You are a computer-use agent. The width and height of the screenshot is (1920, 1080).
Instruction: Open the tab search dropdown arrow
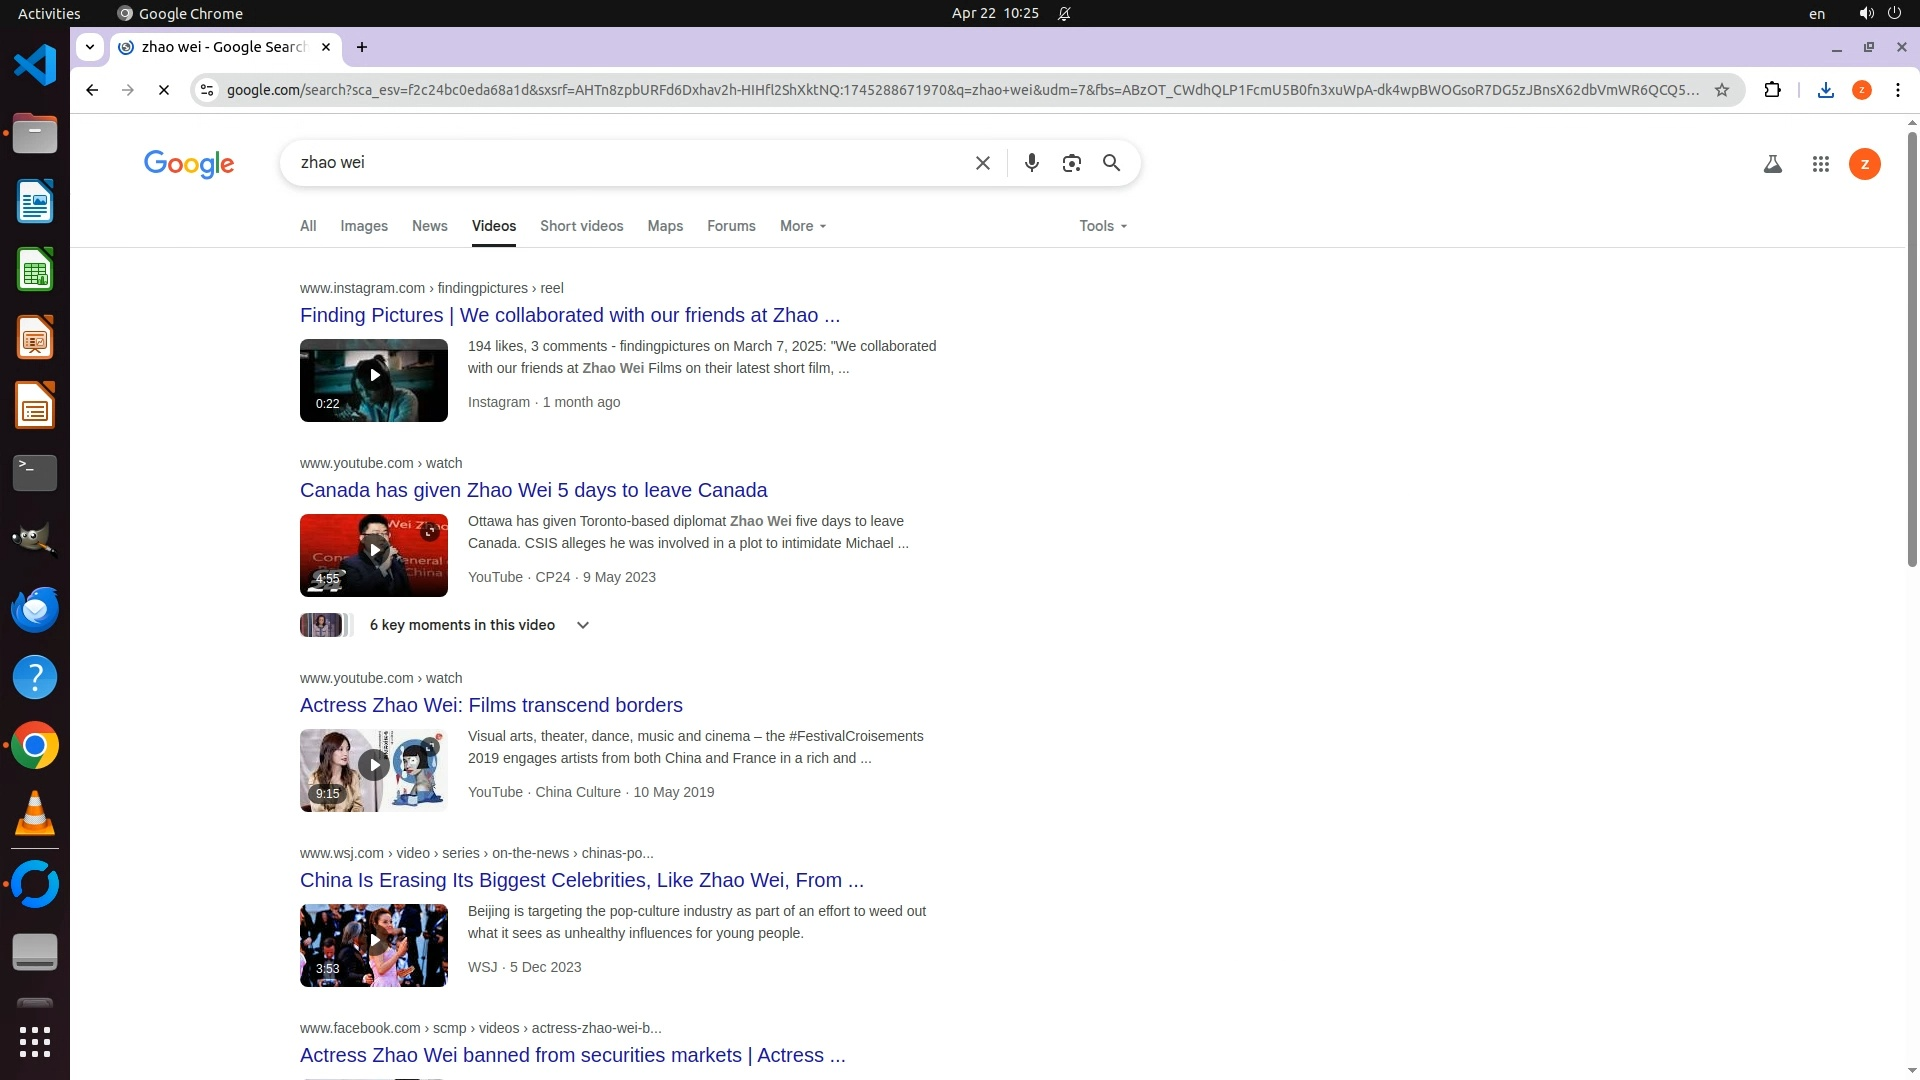point(90,46)
